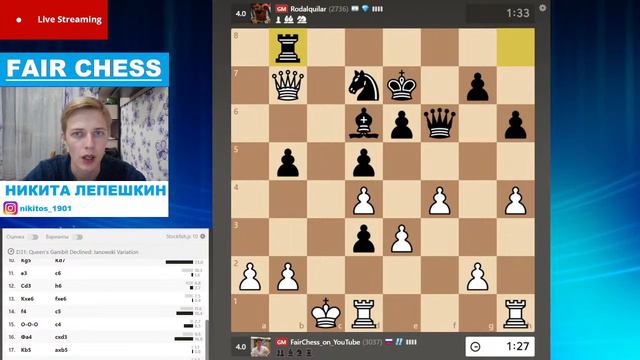Select the white pawn on d4
Viewport: 640px width, 360px height.
pyautogui.click(x=364, y=200)
